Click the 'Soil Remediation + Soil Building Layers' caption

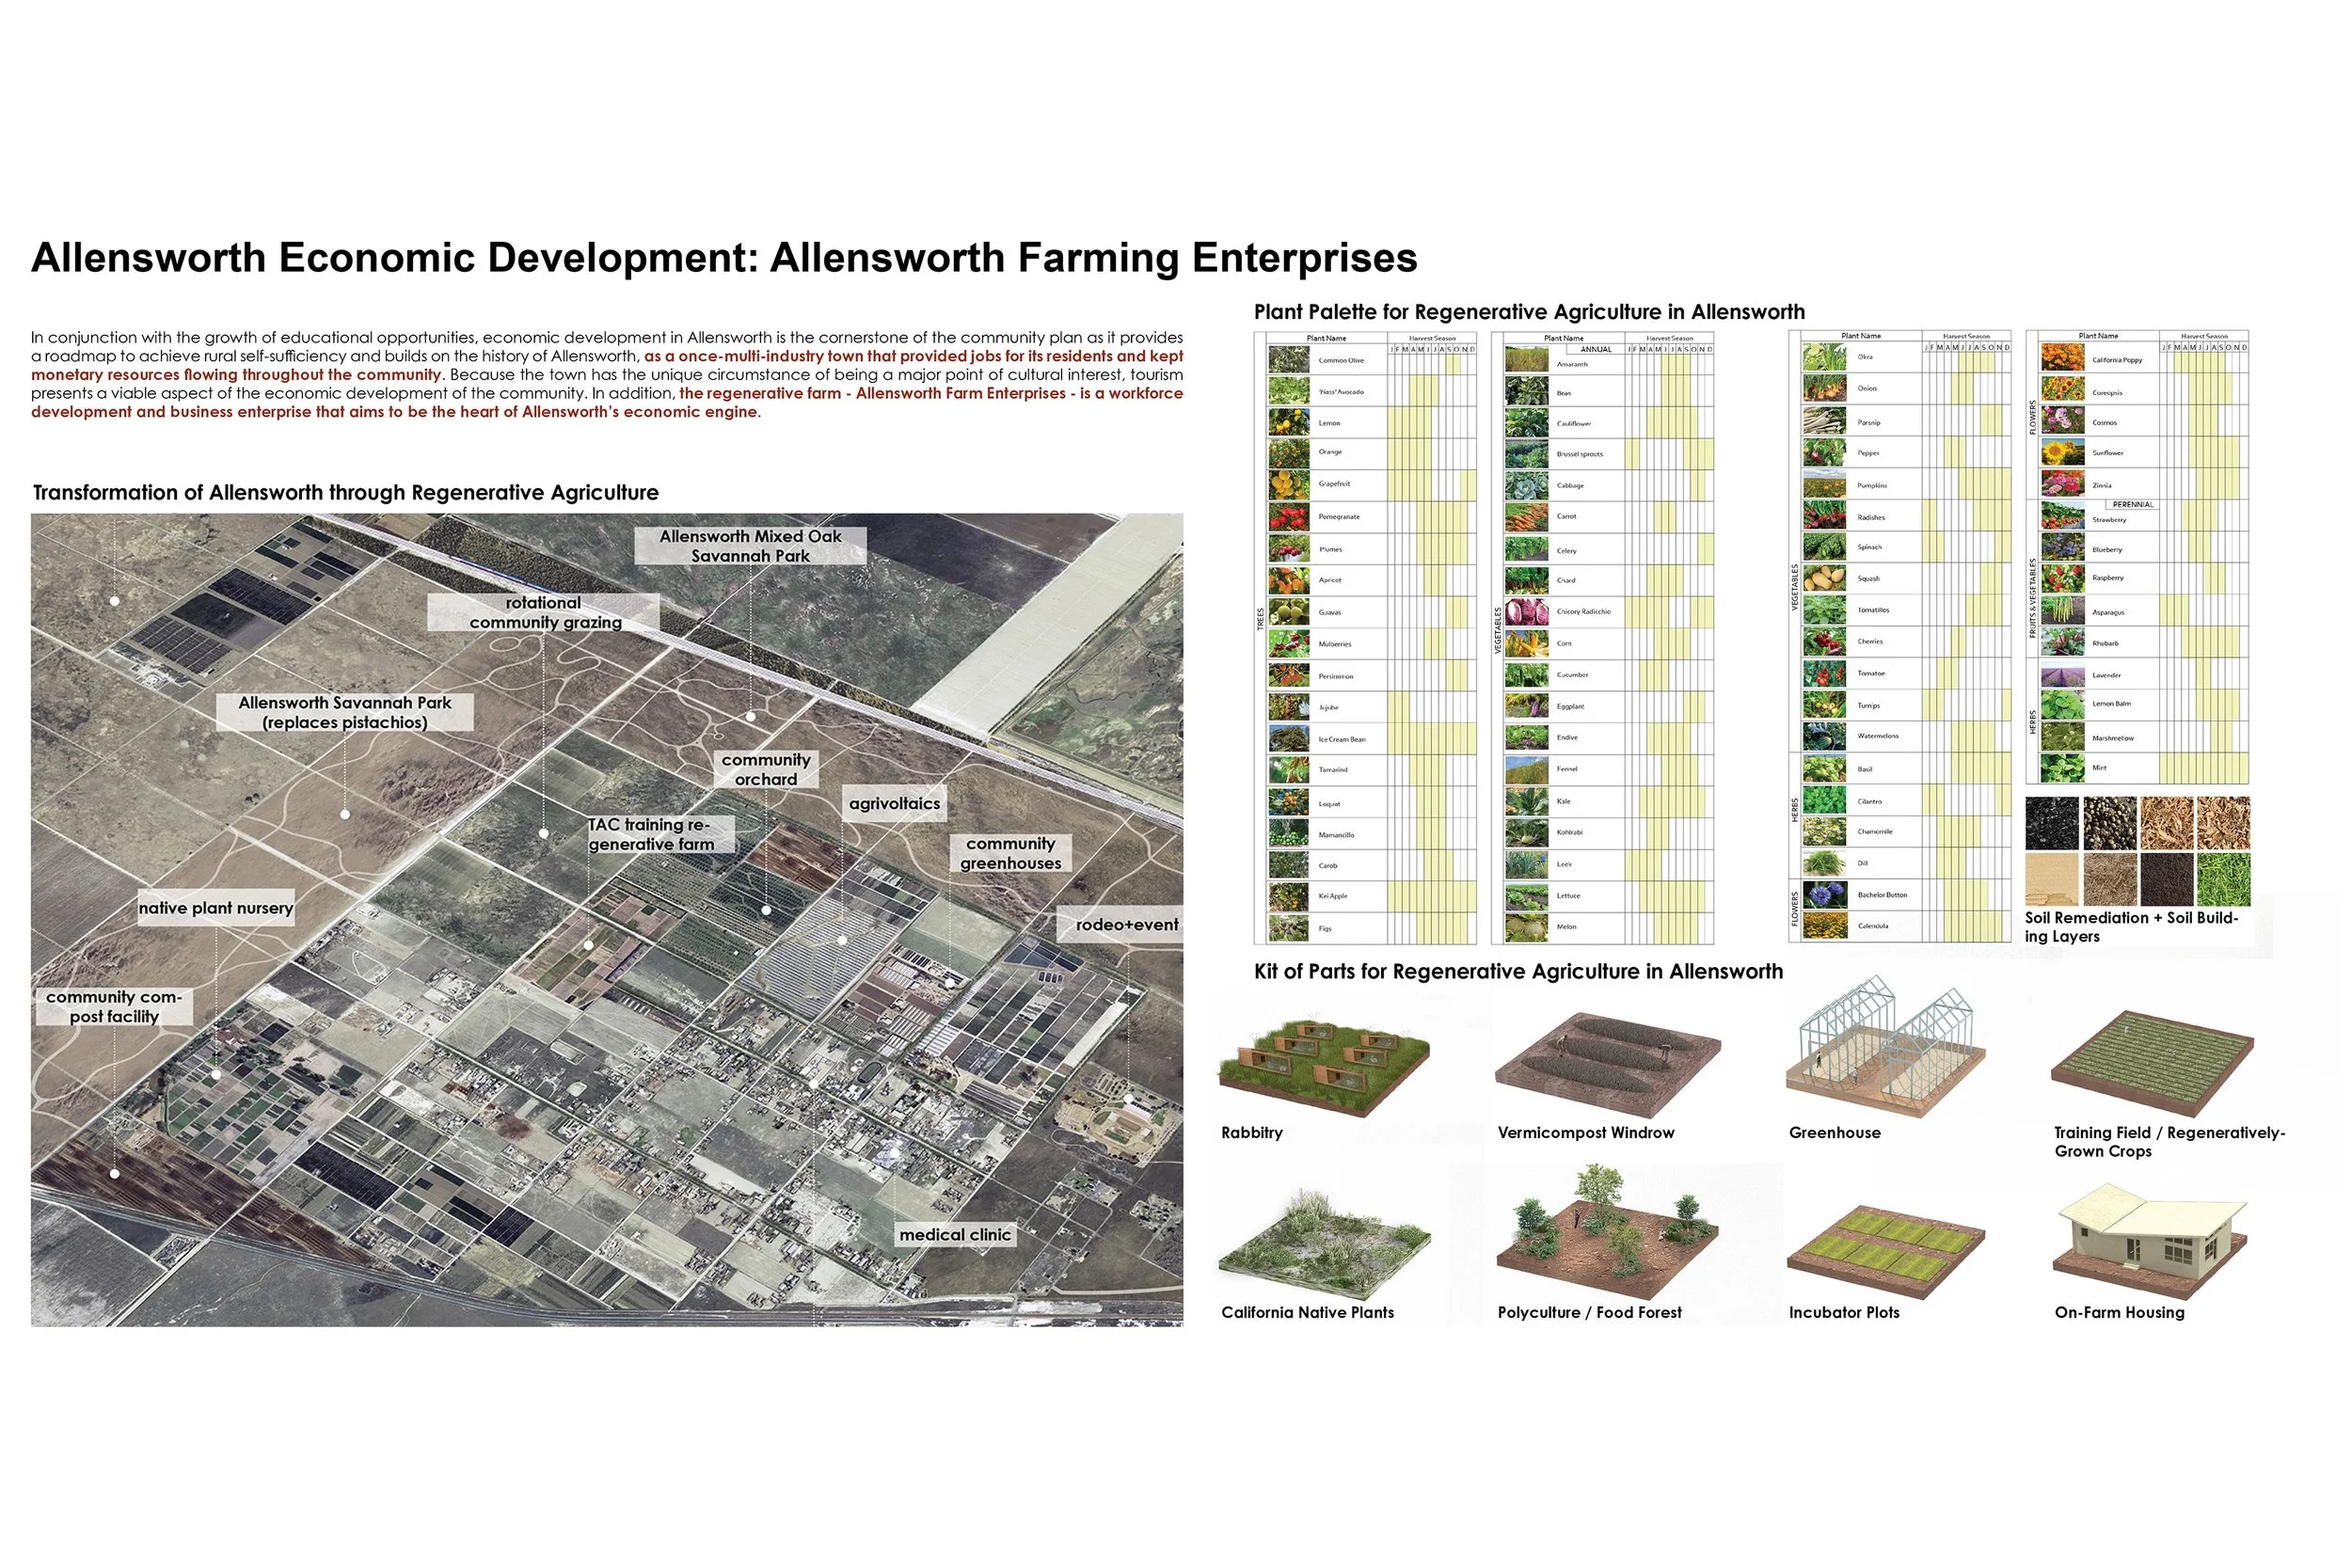tap(2131, 926)
